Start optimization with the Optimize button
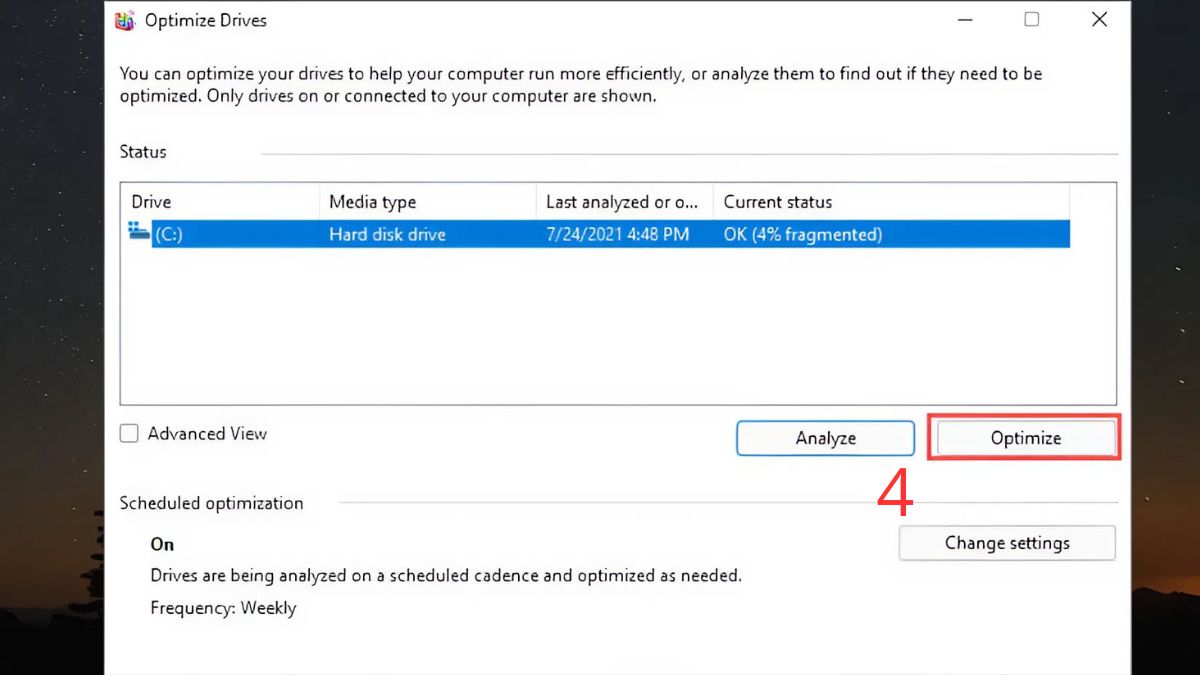1200x675 pixels. 1025,438
